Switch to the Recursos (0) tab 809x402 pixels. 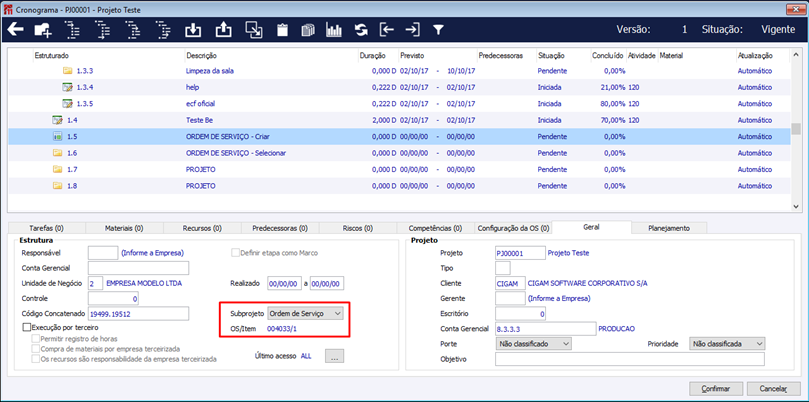[x=202, y=228]
